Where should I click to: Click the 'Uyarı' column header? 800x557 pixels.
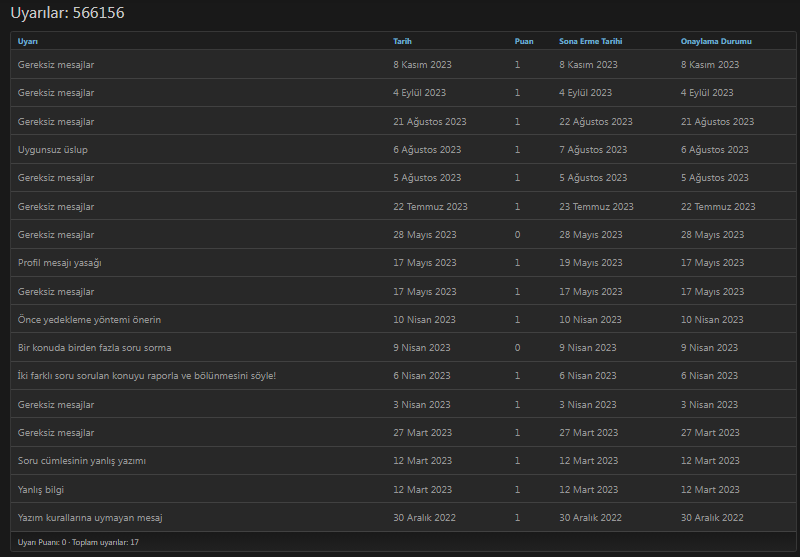point(27,41)
